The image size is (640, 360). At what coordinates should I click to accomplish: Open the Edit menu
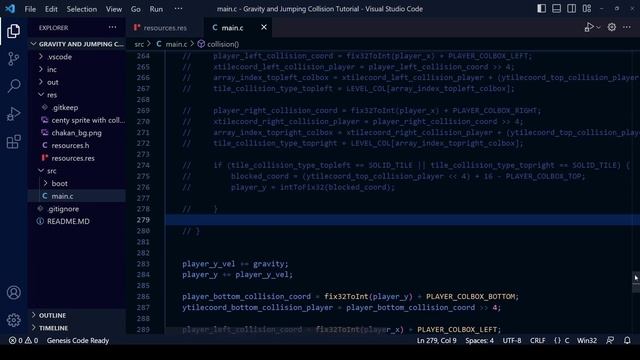(51, 9)
